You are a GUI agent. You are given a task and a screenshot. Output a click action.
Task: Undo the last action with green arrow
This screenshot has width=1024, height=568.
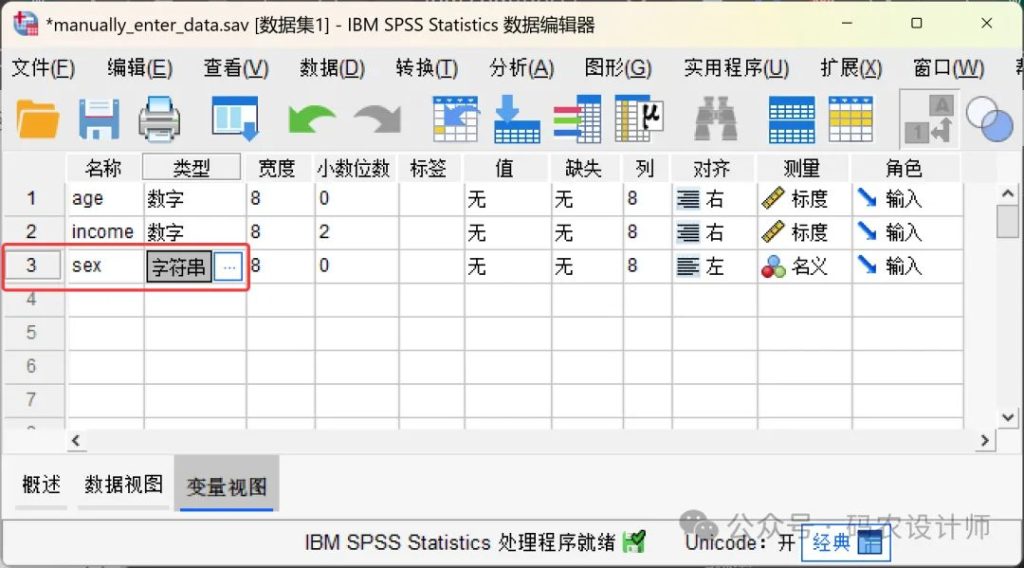pyautogui.click(x=311, y=119)
